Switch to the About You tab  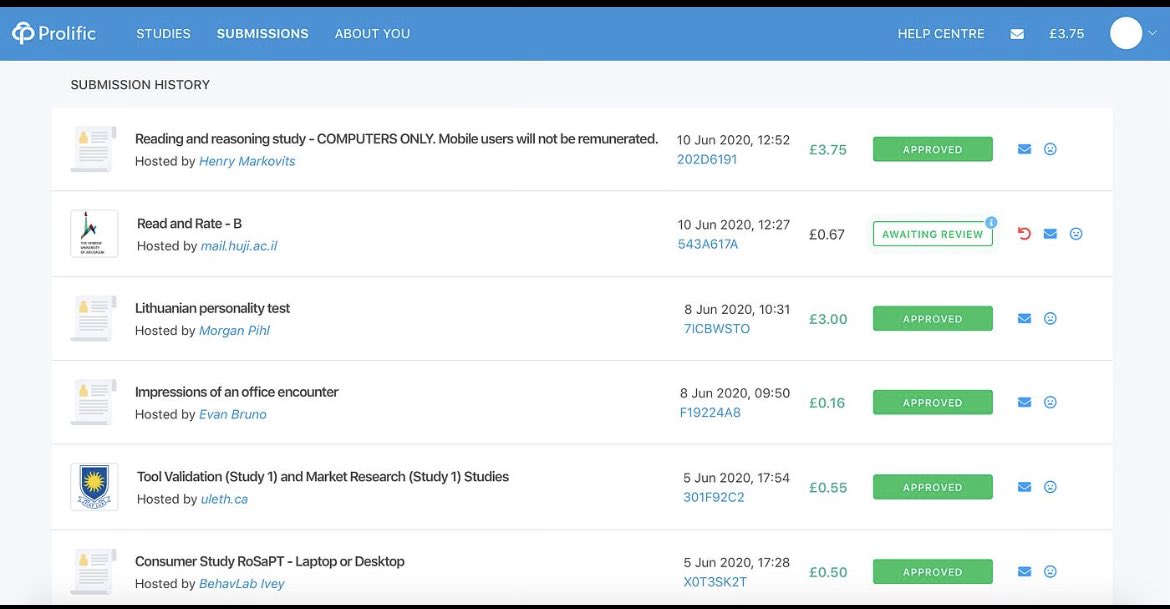tap(372, 34)
